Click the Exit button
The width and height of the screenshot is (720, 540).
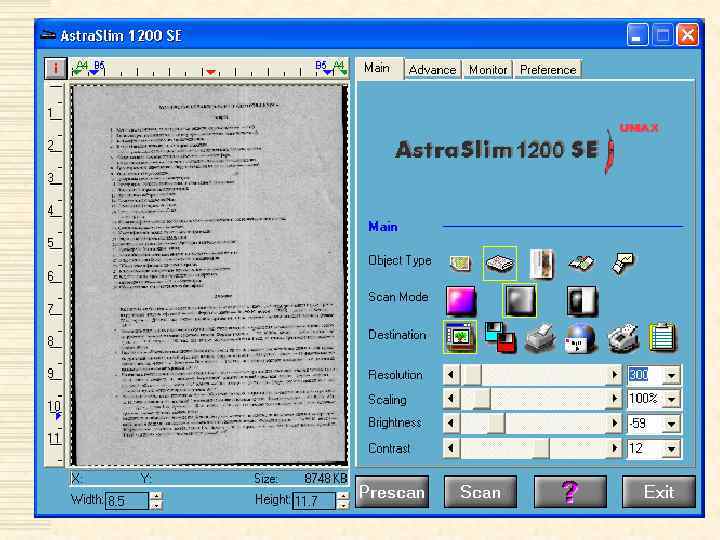pyautogui.click(x=658, y=492)
